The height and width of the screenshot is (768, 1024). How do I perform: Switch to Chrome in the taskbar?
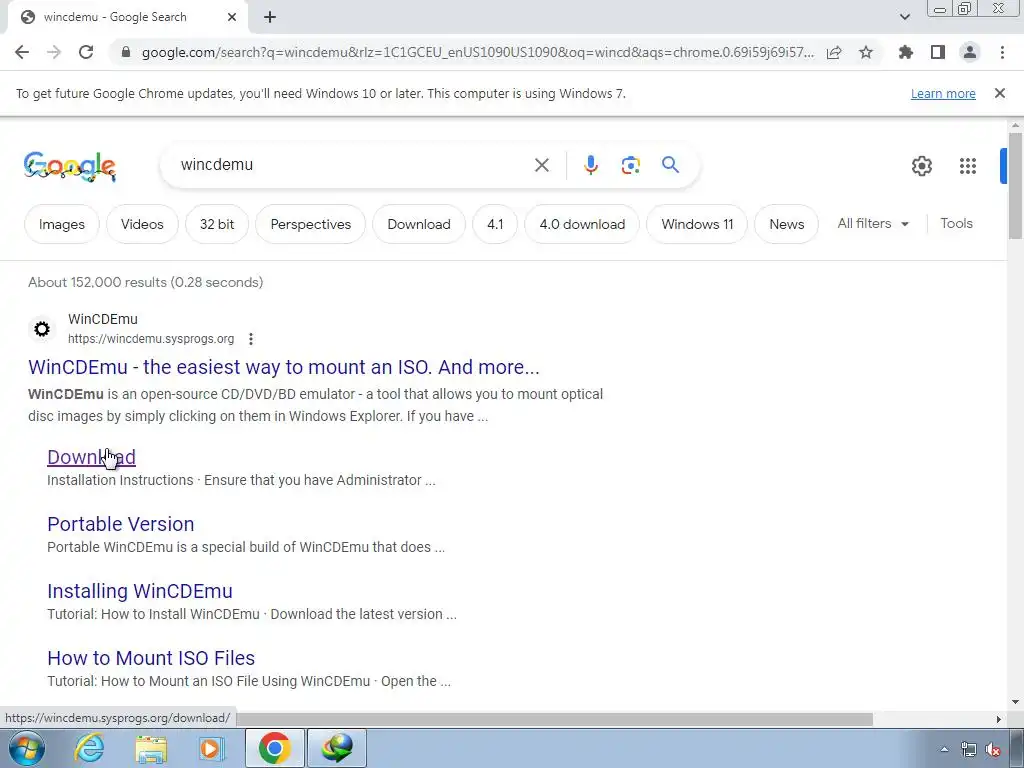(x=274, y=748)
